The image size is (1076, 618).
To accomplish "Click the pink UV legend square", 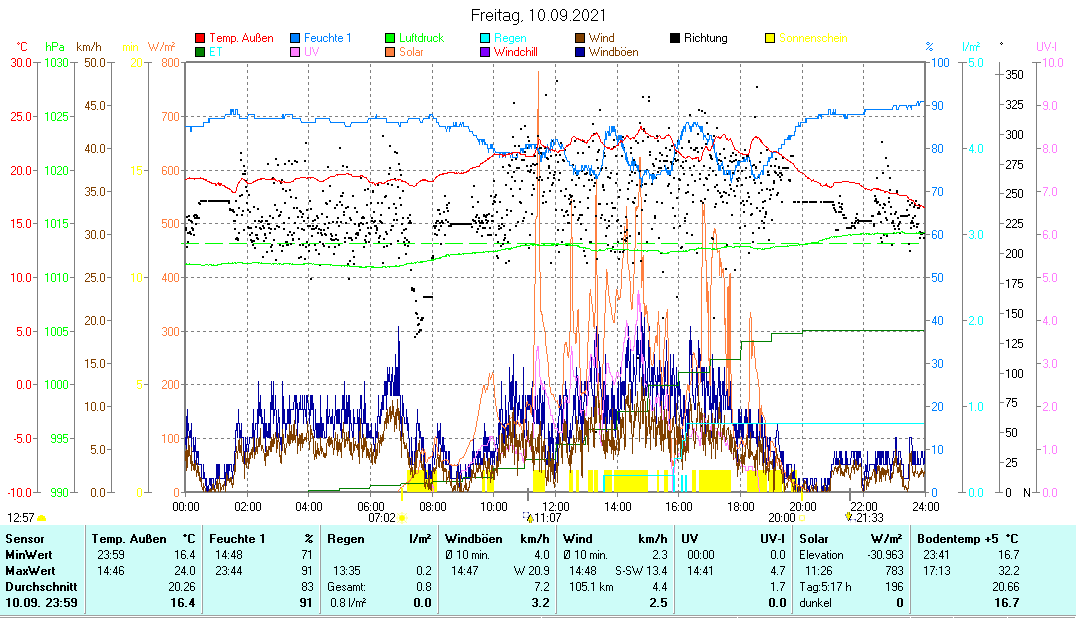I will 295,51.
